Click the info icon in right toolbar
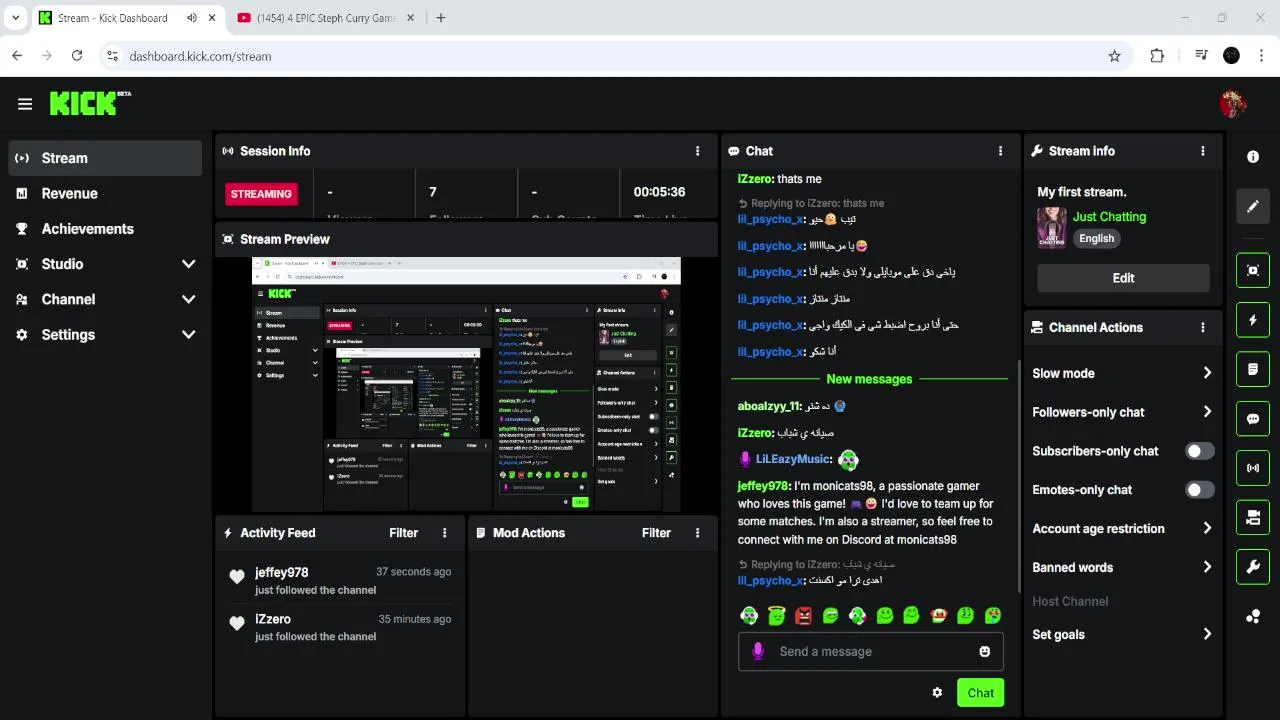 click(x=1253, y=156)
